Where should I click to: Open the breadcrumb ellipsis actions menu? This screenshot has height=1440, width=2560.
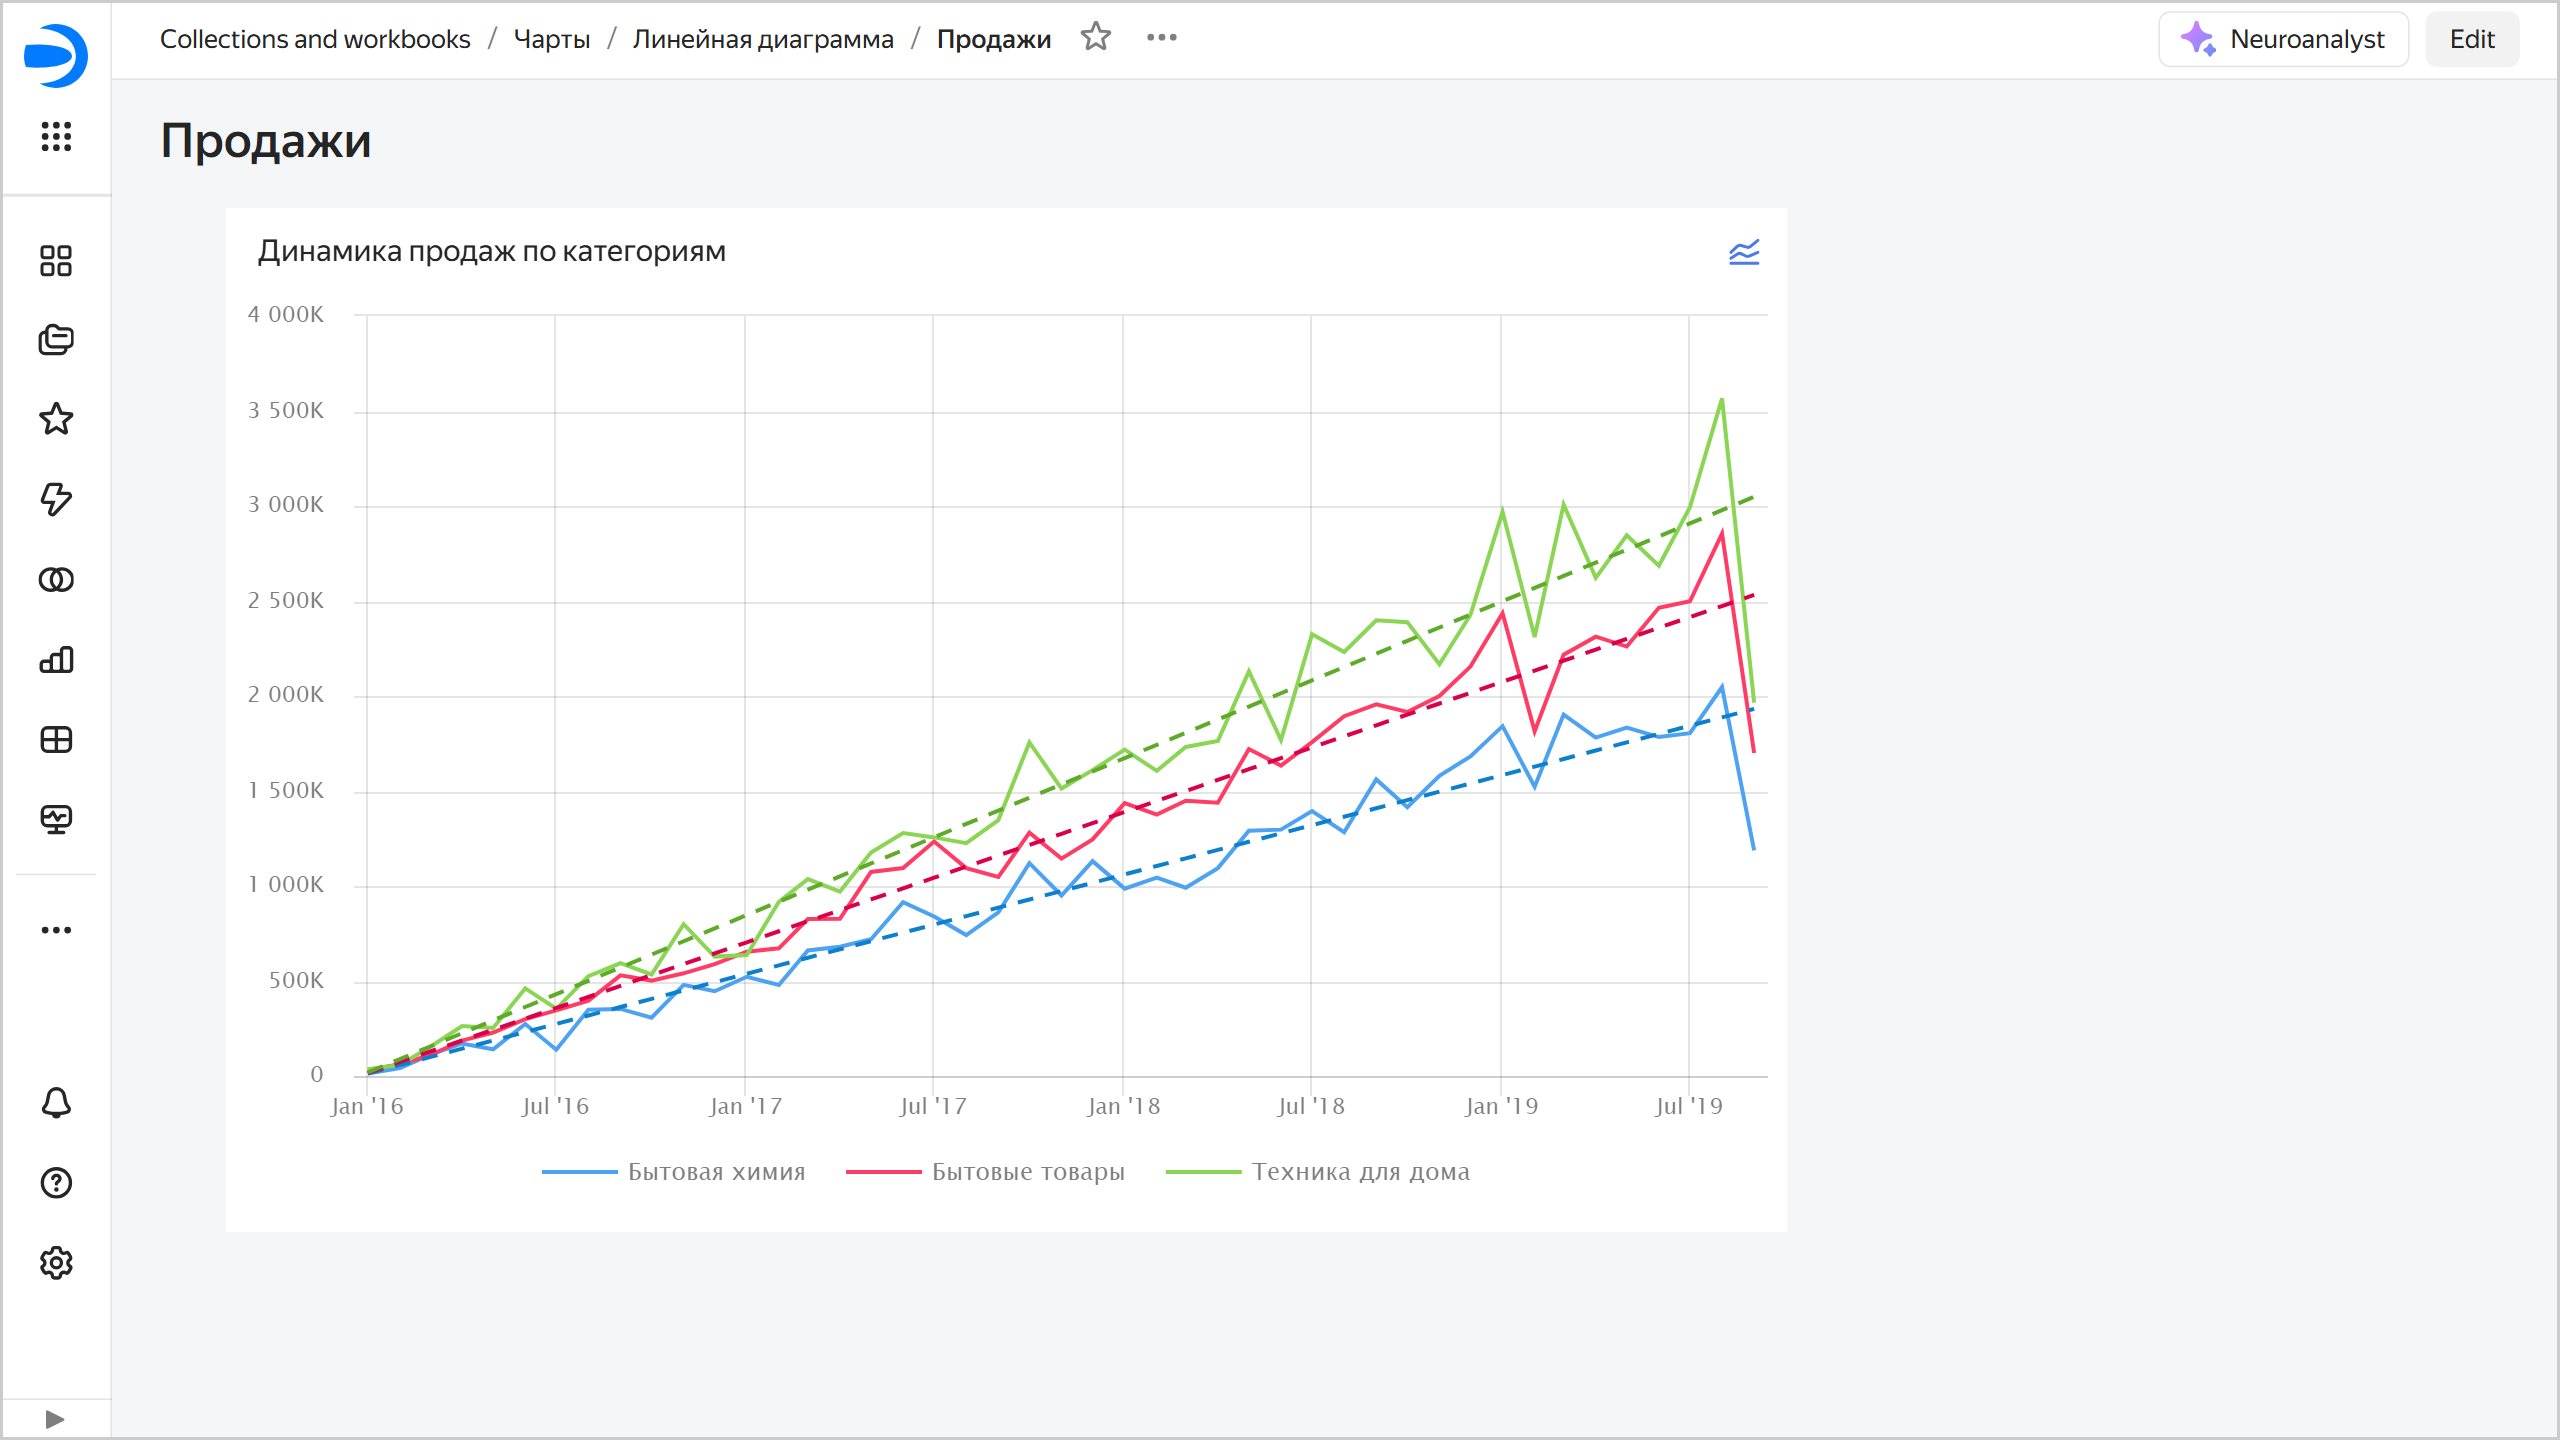(1162, 39)
